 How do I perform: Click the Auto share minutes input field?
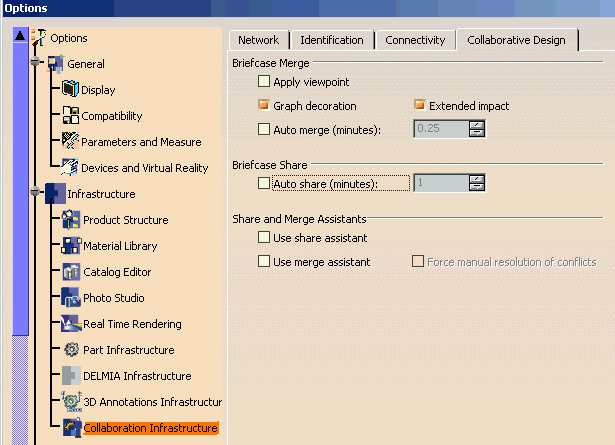coord(440,183)
